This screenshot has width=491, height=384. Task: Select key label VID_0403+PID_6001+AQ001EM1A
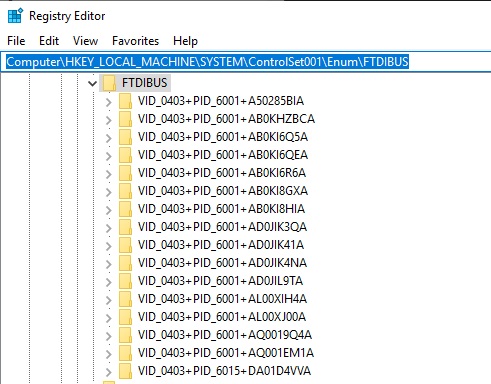226,353
